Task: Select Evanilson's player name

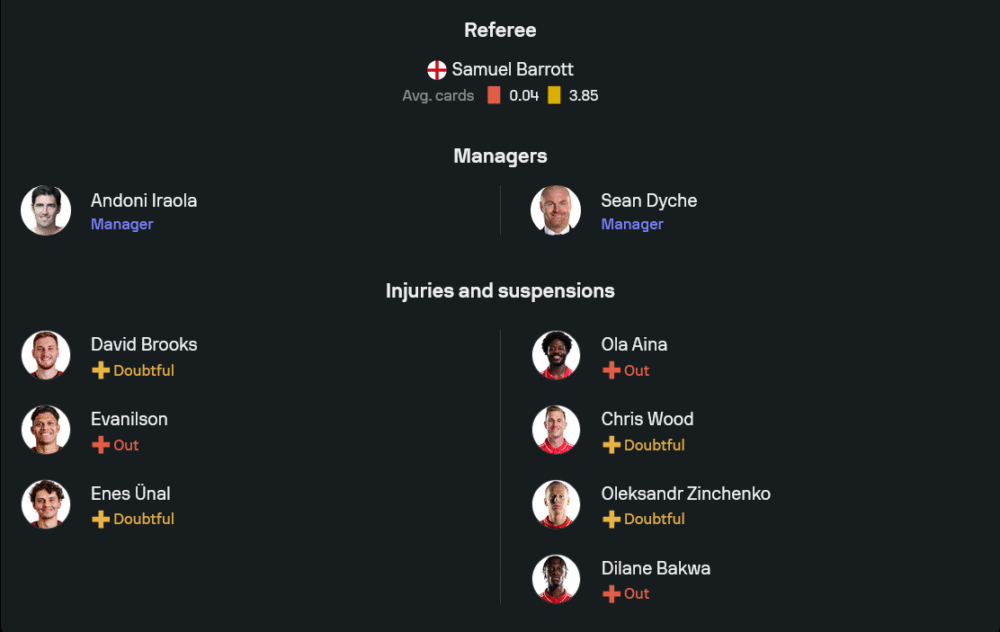Action: 129,419
